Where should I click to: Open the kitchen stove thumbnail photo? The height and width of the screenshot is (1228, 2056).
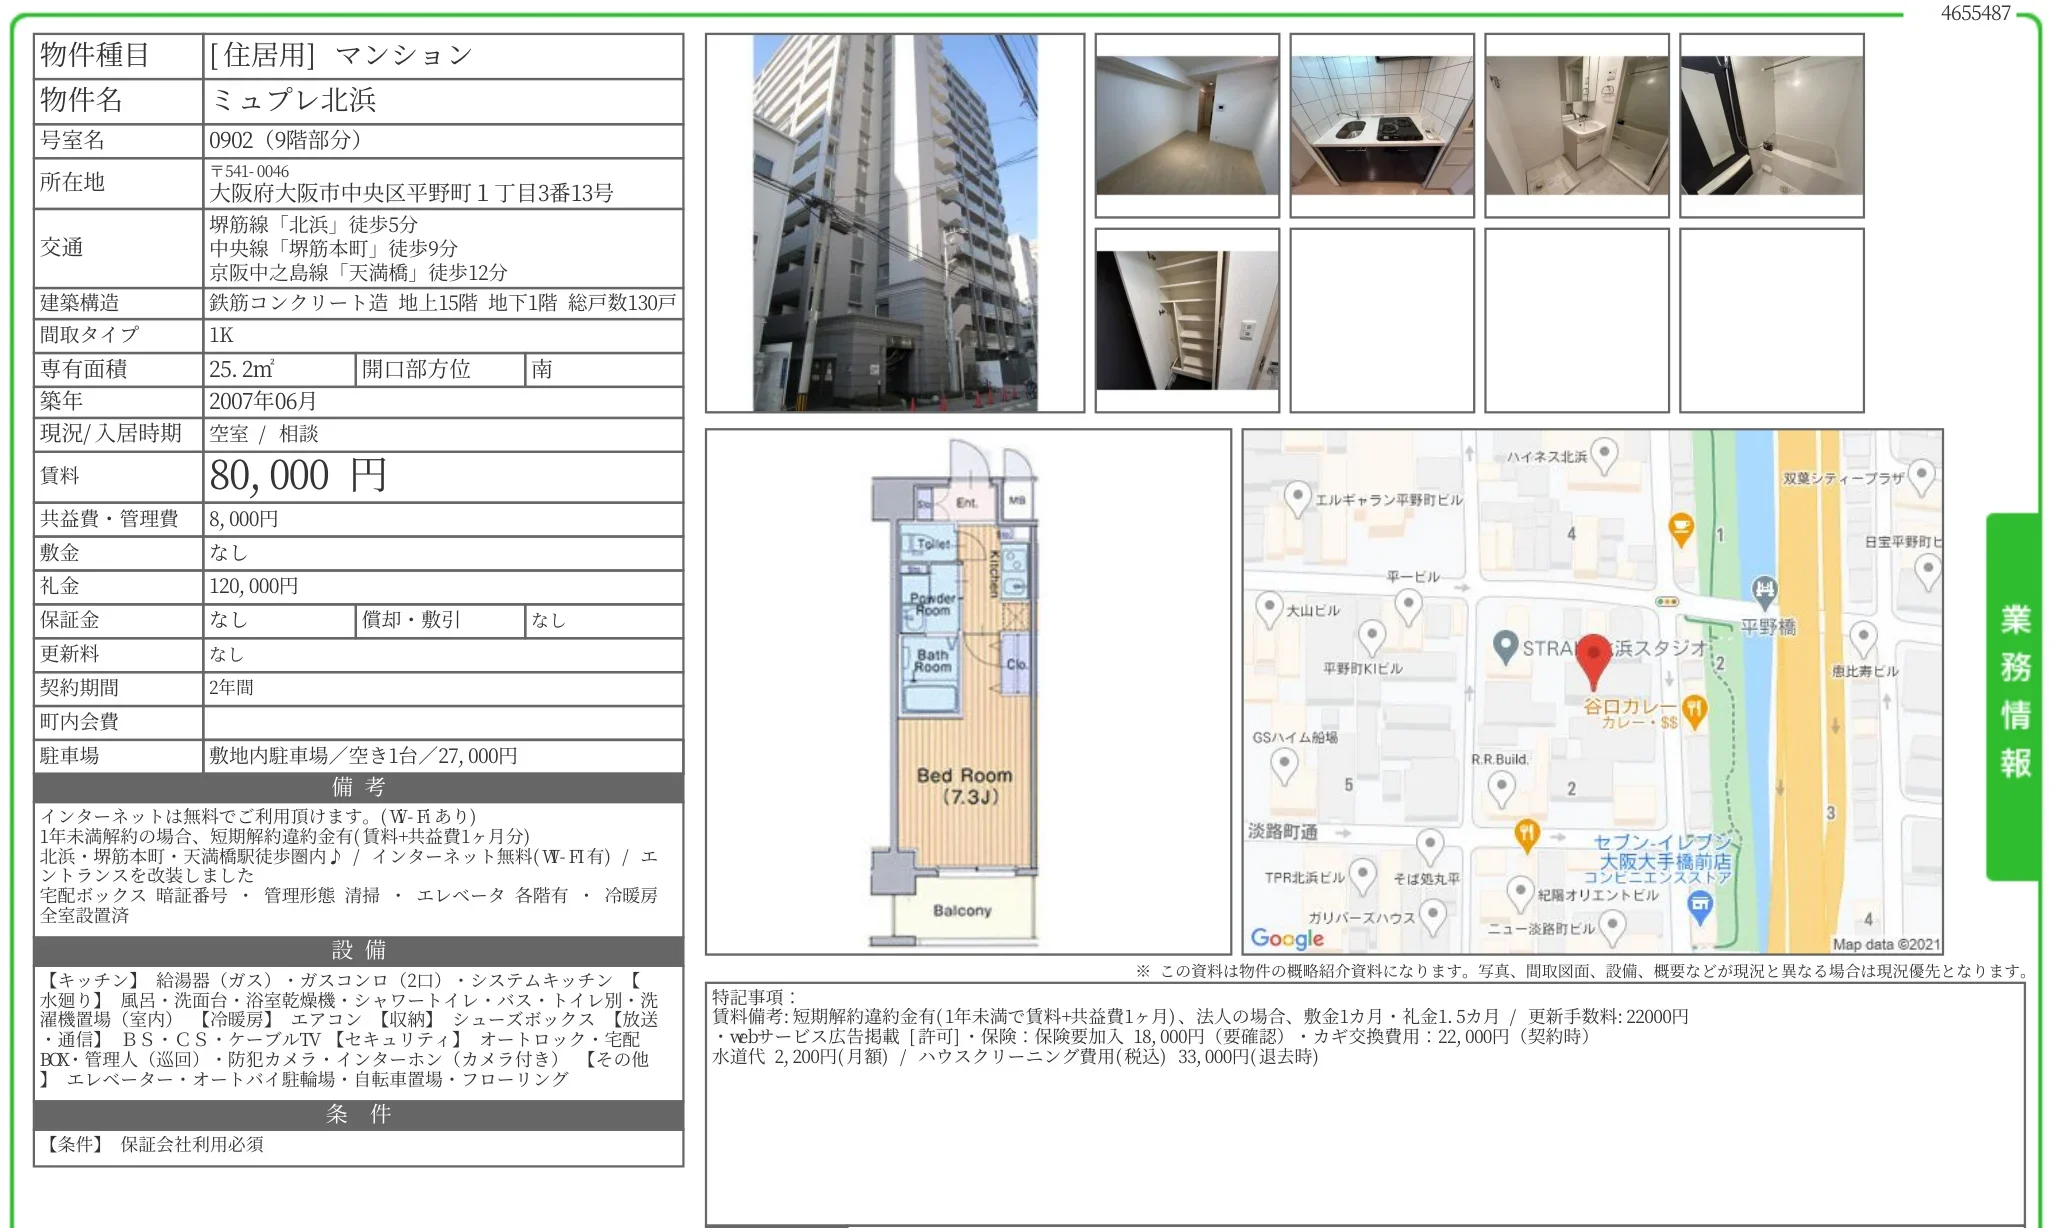(1381, 125)
